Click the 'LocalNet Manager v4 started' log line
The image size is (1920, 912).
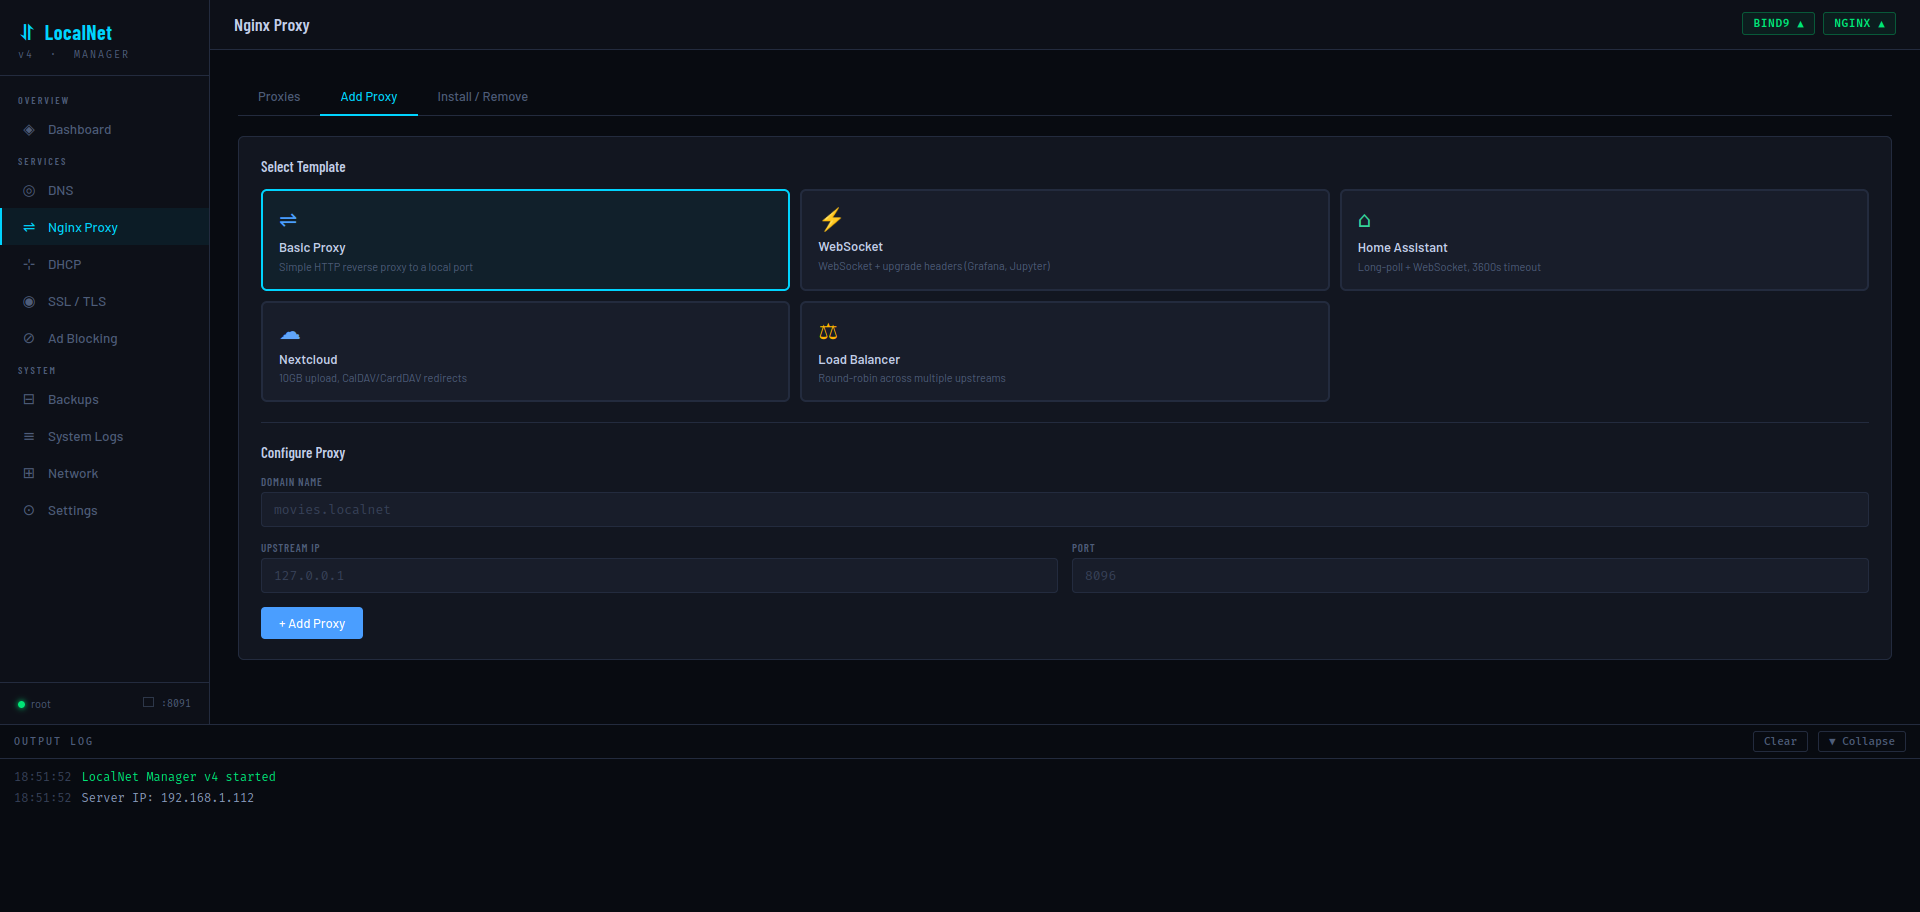coord(178,777)
